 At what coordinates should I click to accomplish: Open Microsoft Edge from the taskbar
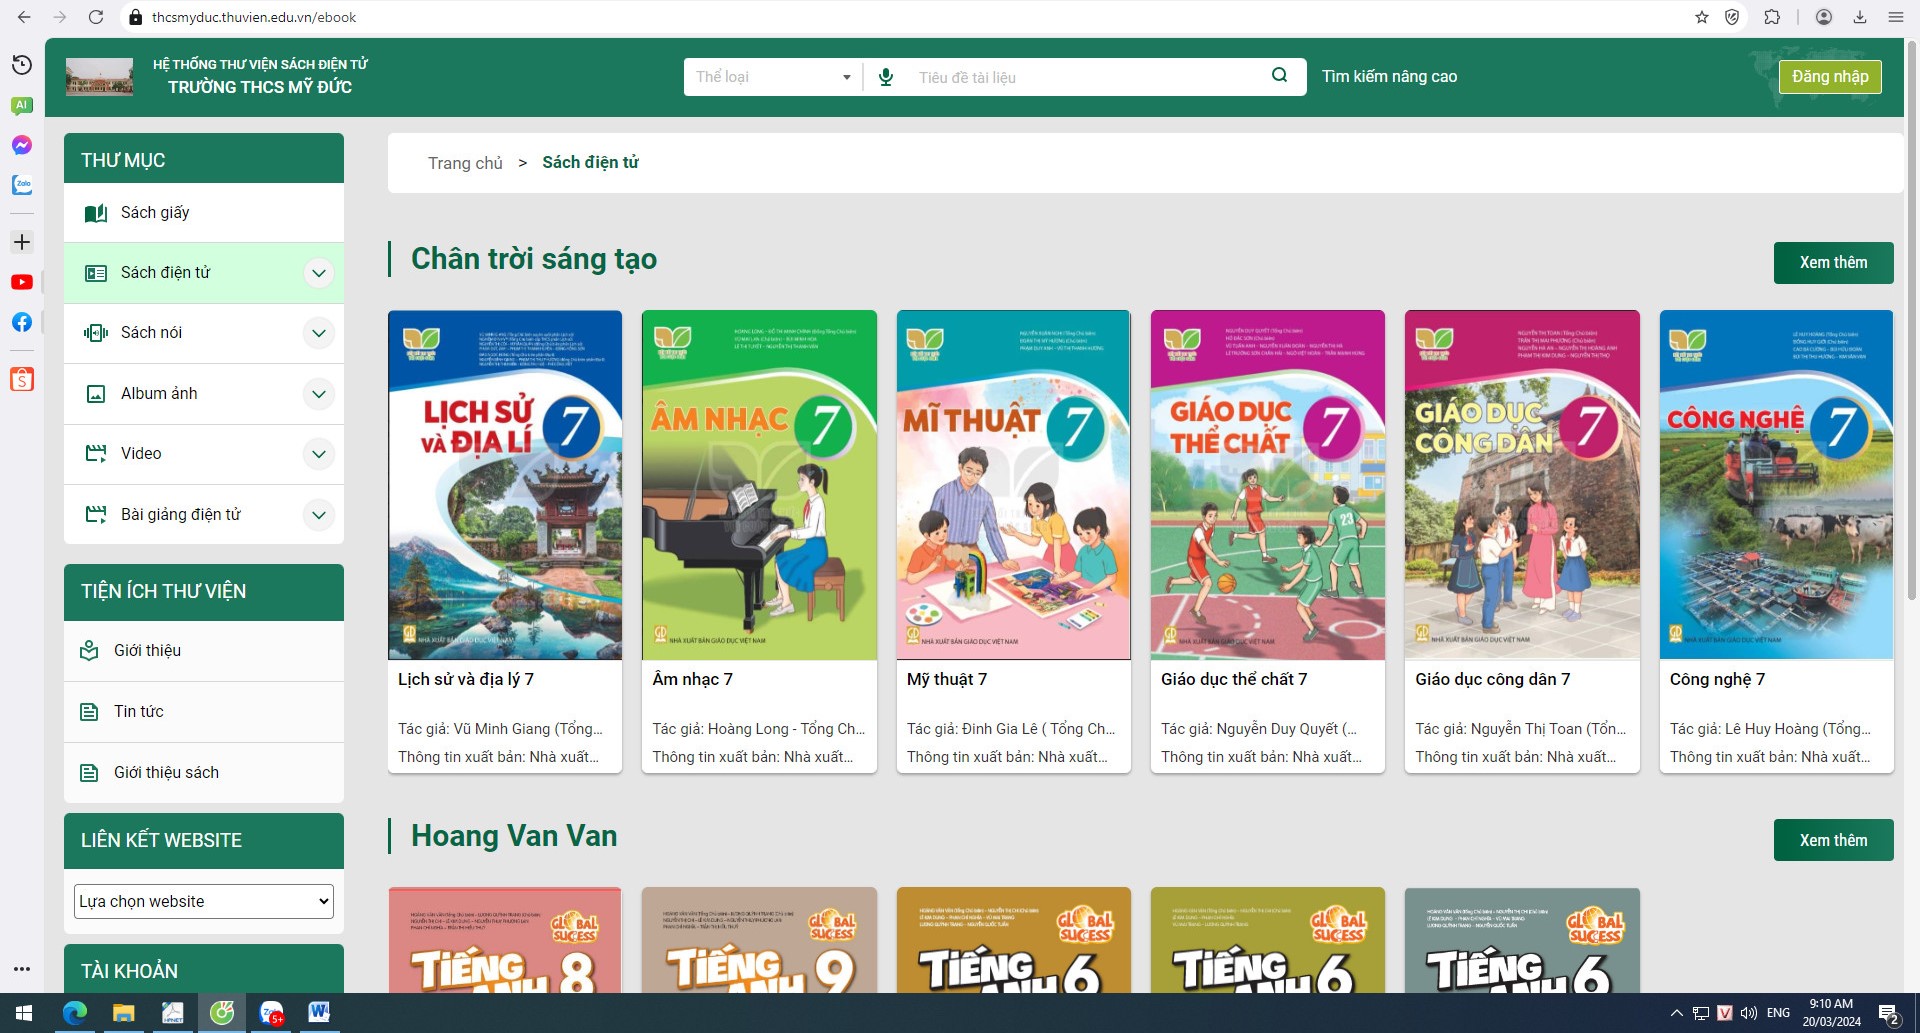click(75, 1013)
